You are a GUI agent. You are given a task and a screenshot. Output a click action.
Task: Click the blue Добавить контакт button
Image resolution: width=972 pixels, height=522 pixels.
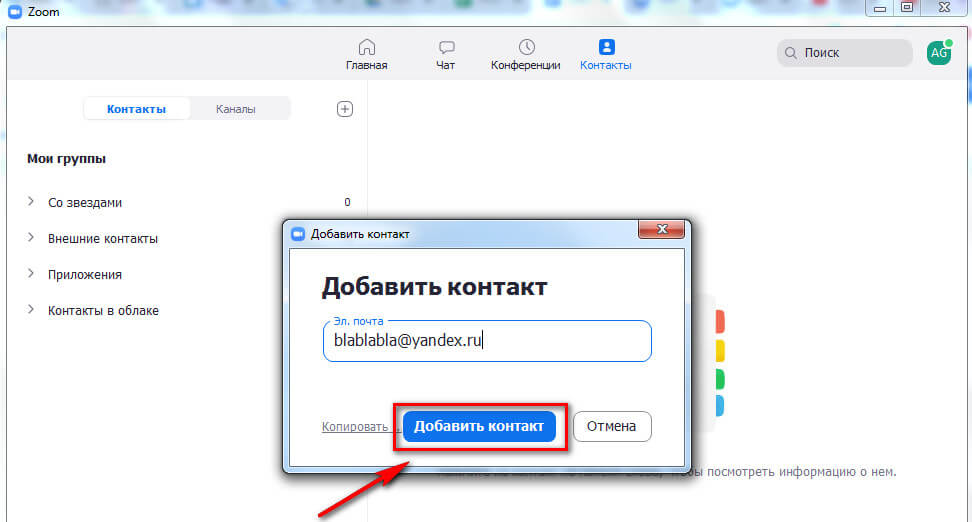pyautogui.click(x=479, y=427)
